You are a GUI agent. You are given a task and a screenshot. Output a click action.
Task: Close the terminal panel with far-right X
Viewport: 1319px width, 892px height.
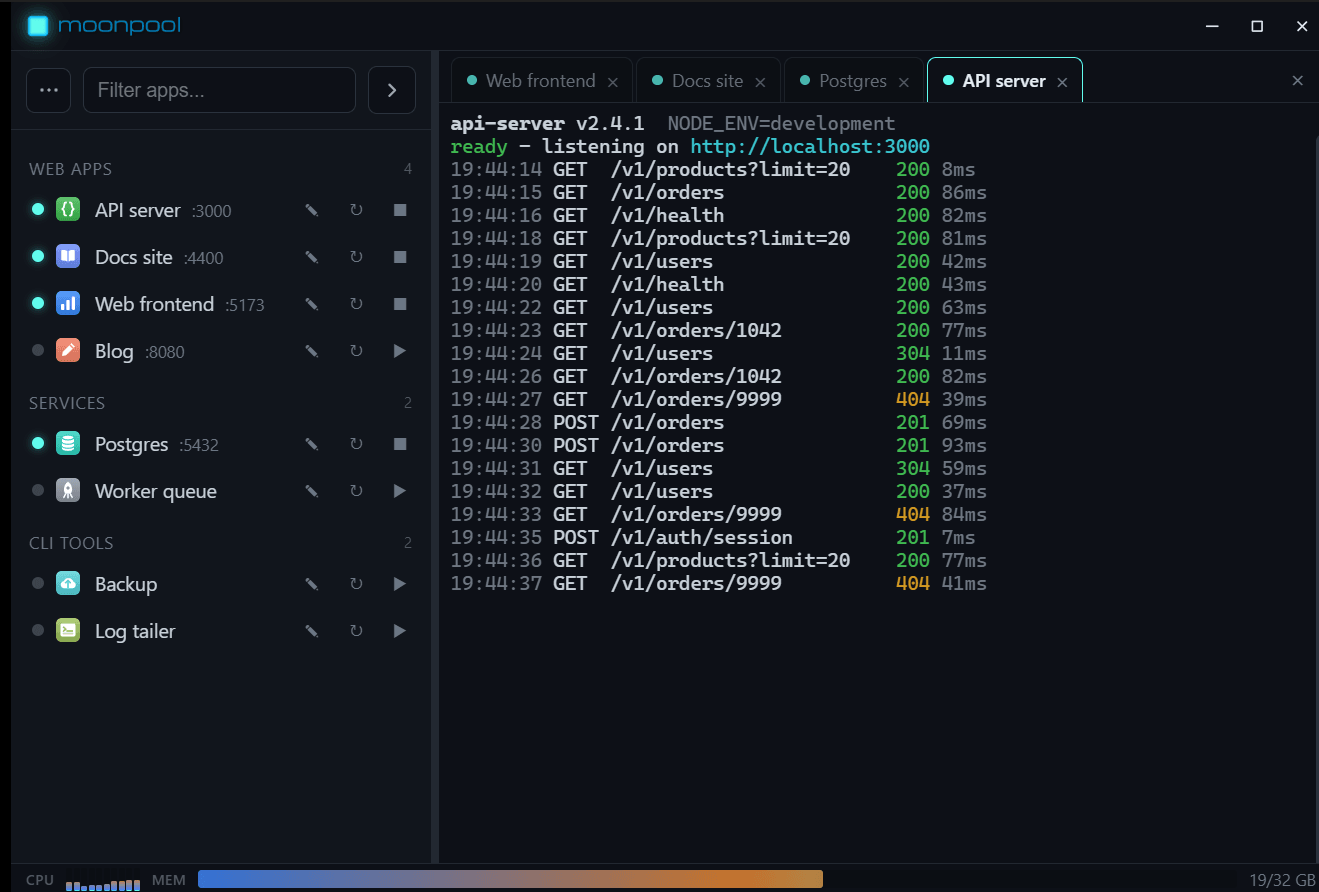click(x=1298, y=81)
